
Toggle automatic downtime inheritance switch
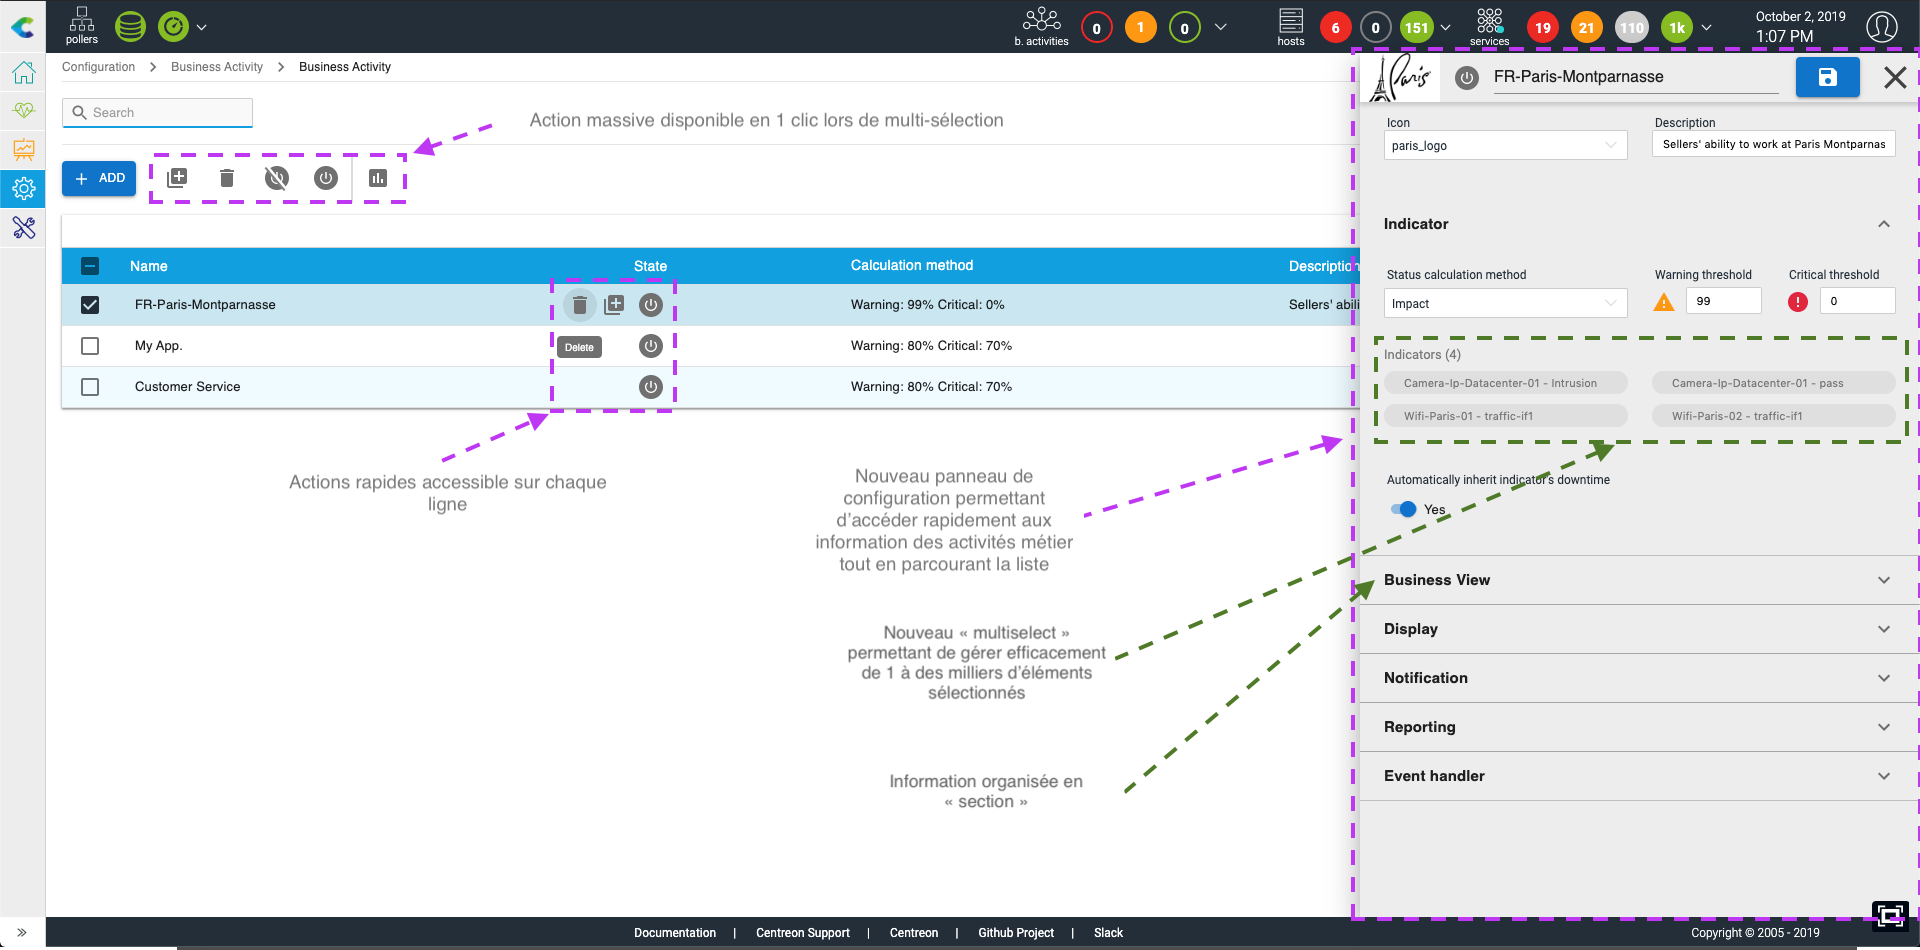coord(1404,509)
